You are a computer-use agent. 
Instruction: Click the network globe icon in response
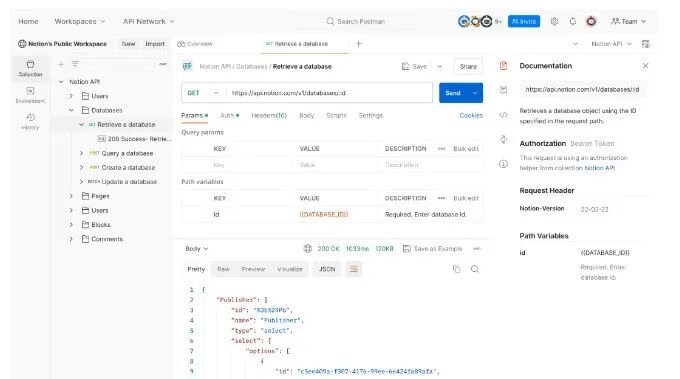pos(307,248)
